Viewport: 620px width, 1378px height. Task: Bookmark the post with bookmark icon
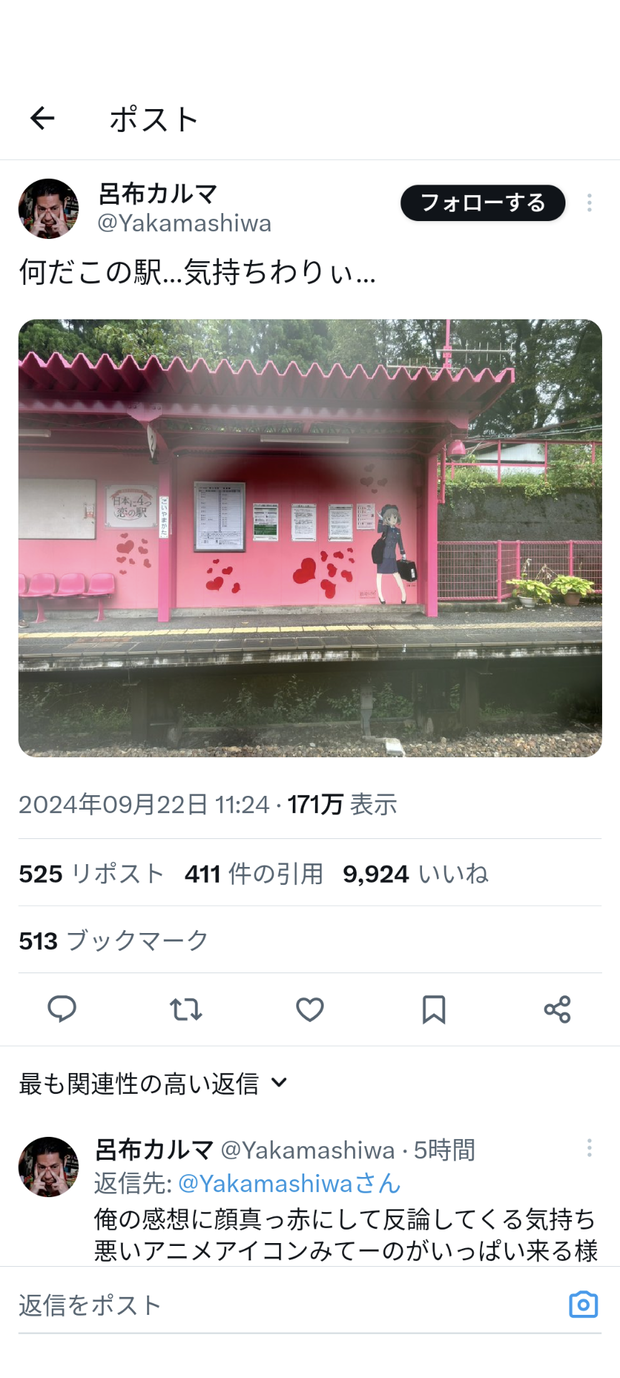pos(434,1009)
